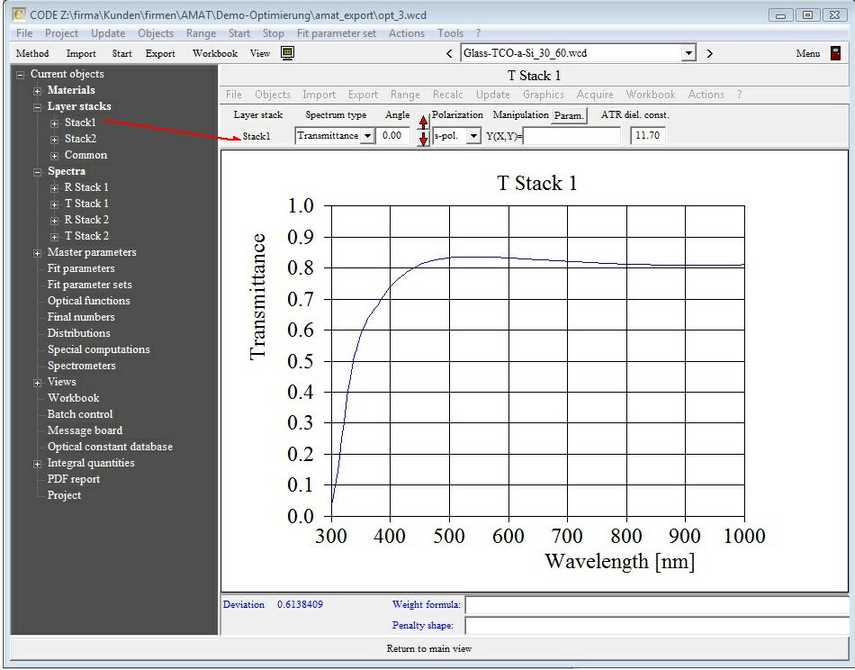
Task: Click the Angle input field showing 0.00
Action: (x=393, y=136)
